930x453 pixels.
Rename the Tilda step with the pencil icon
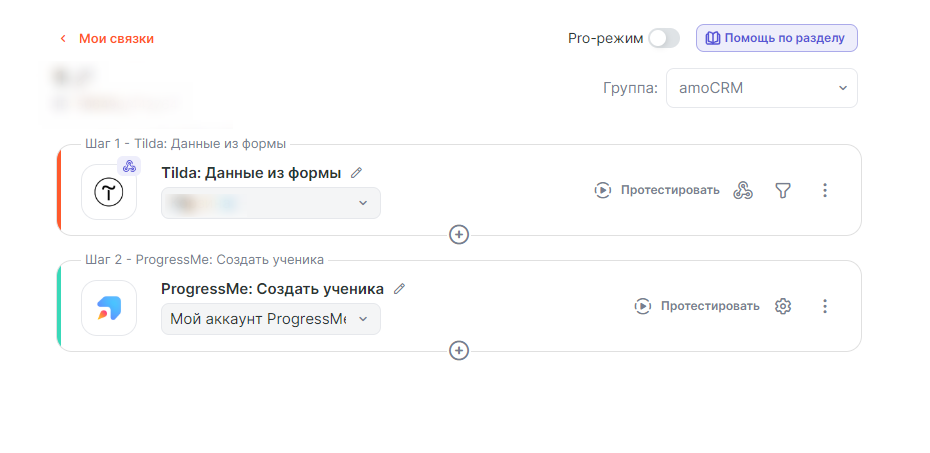357,172
